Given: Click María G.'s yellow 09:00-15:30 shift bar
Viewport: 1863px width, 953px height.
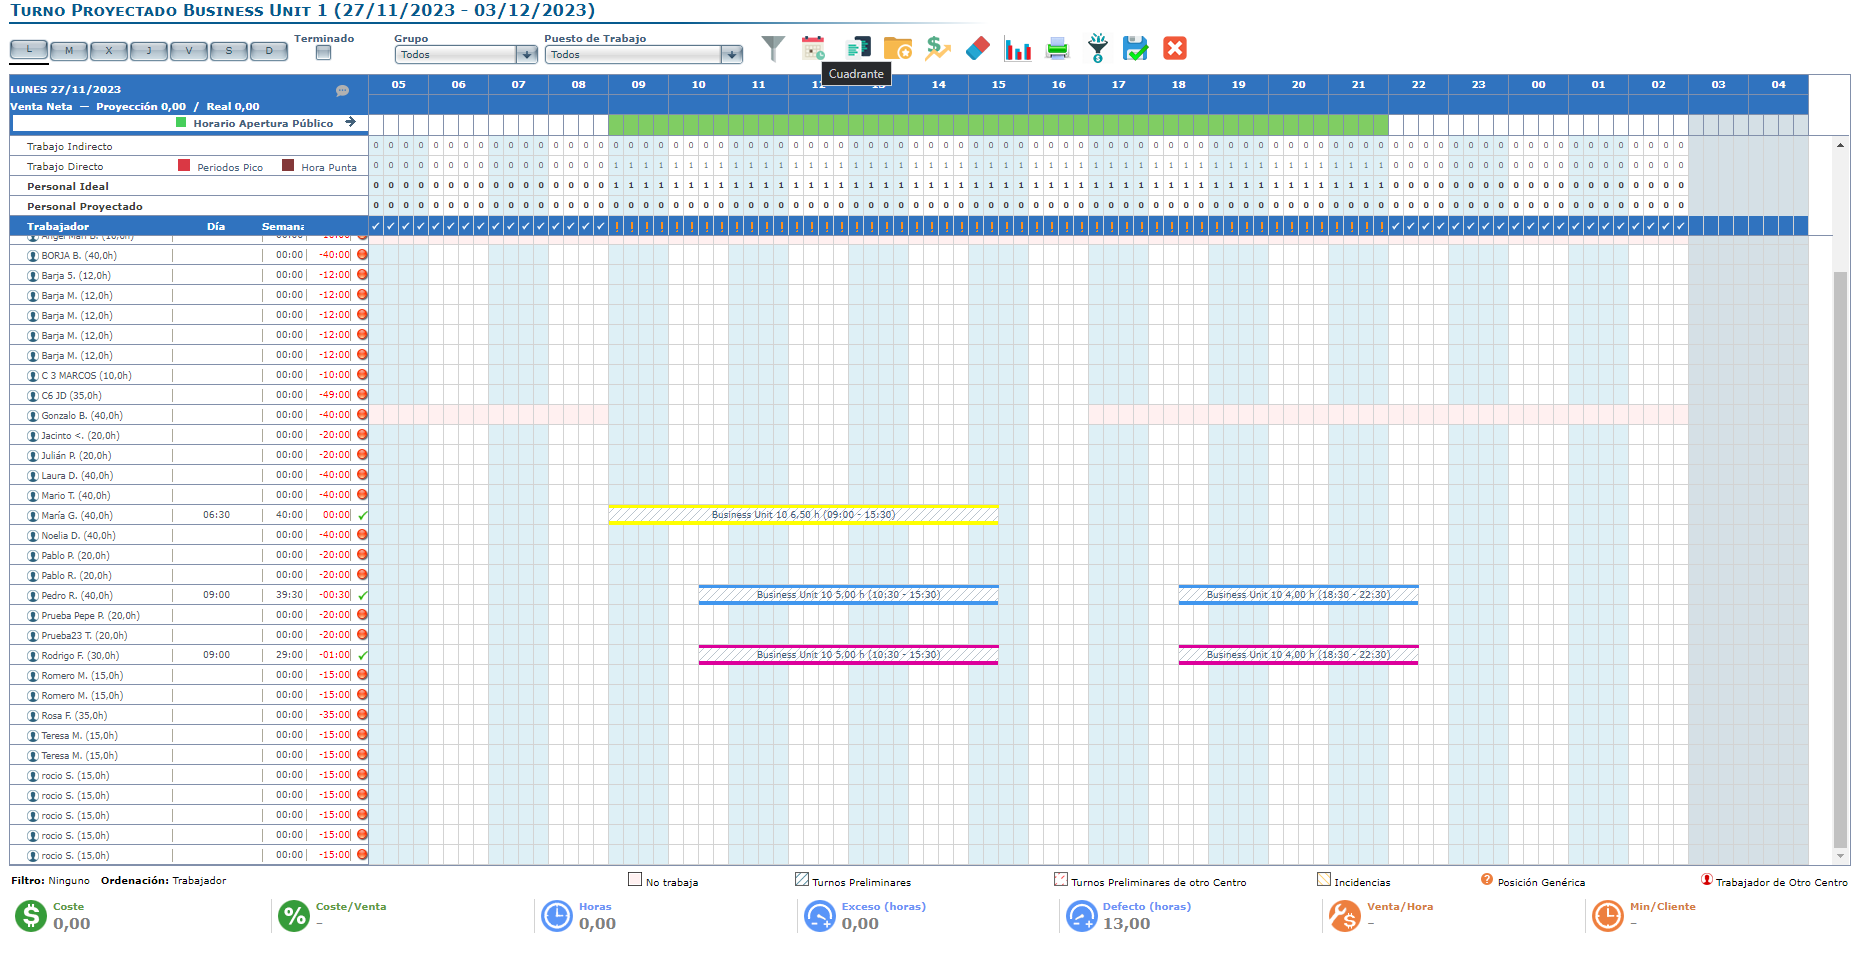Looking at the screenshot, I should [x=803, y=515].
